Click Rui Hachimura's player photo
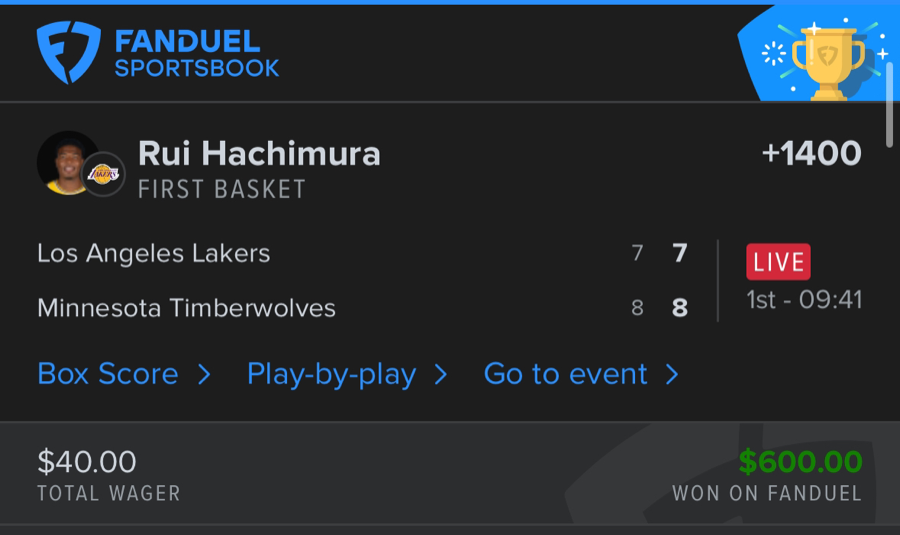Screen dimensions: 900x535 66,162
